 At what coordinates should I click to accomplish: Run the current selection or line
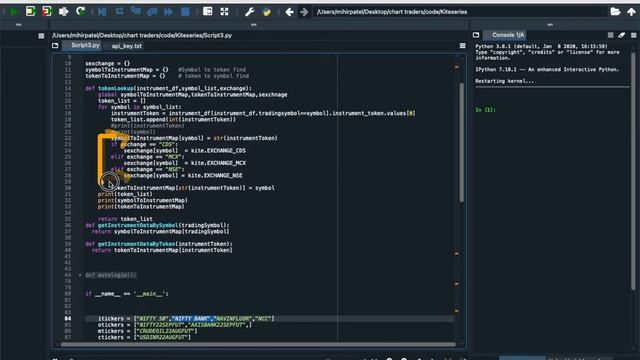coord(64,11)
